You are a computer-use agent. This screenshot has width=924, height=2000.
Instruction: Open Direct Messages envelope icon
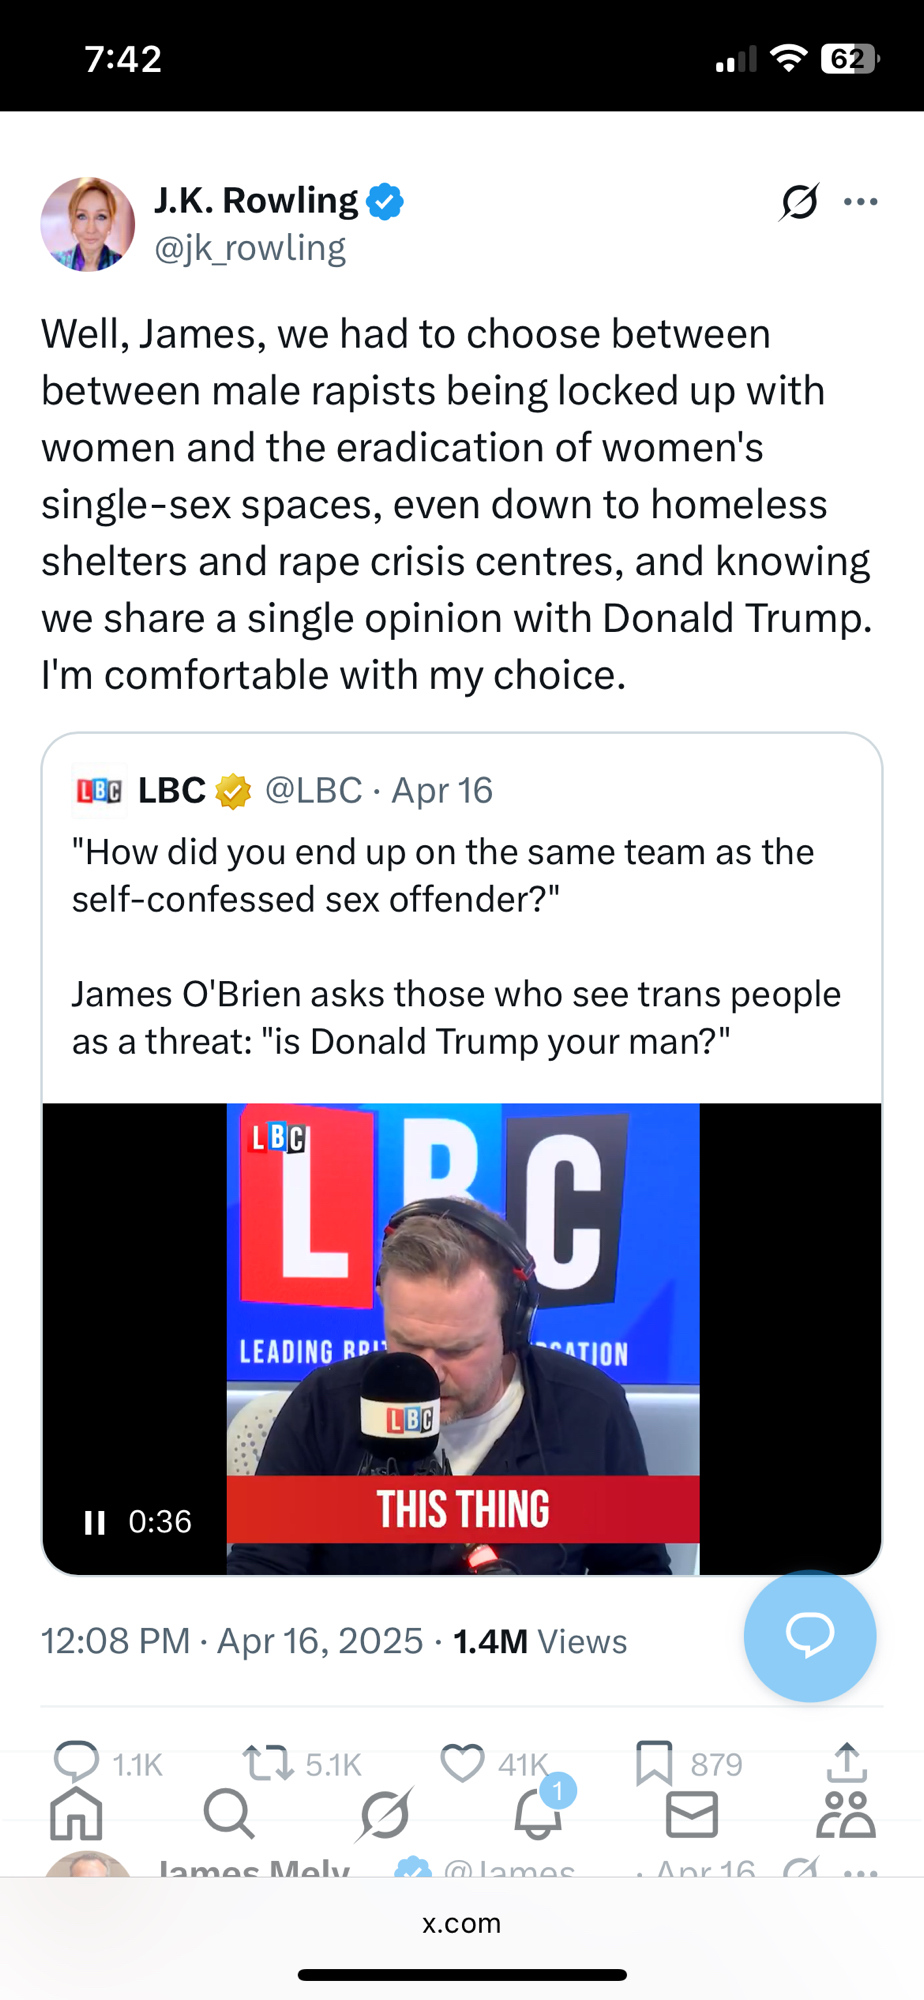tap(692, 1814)
